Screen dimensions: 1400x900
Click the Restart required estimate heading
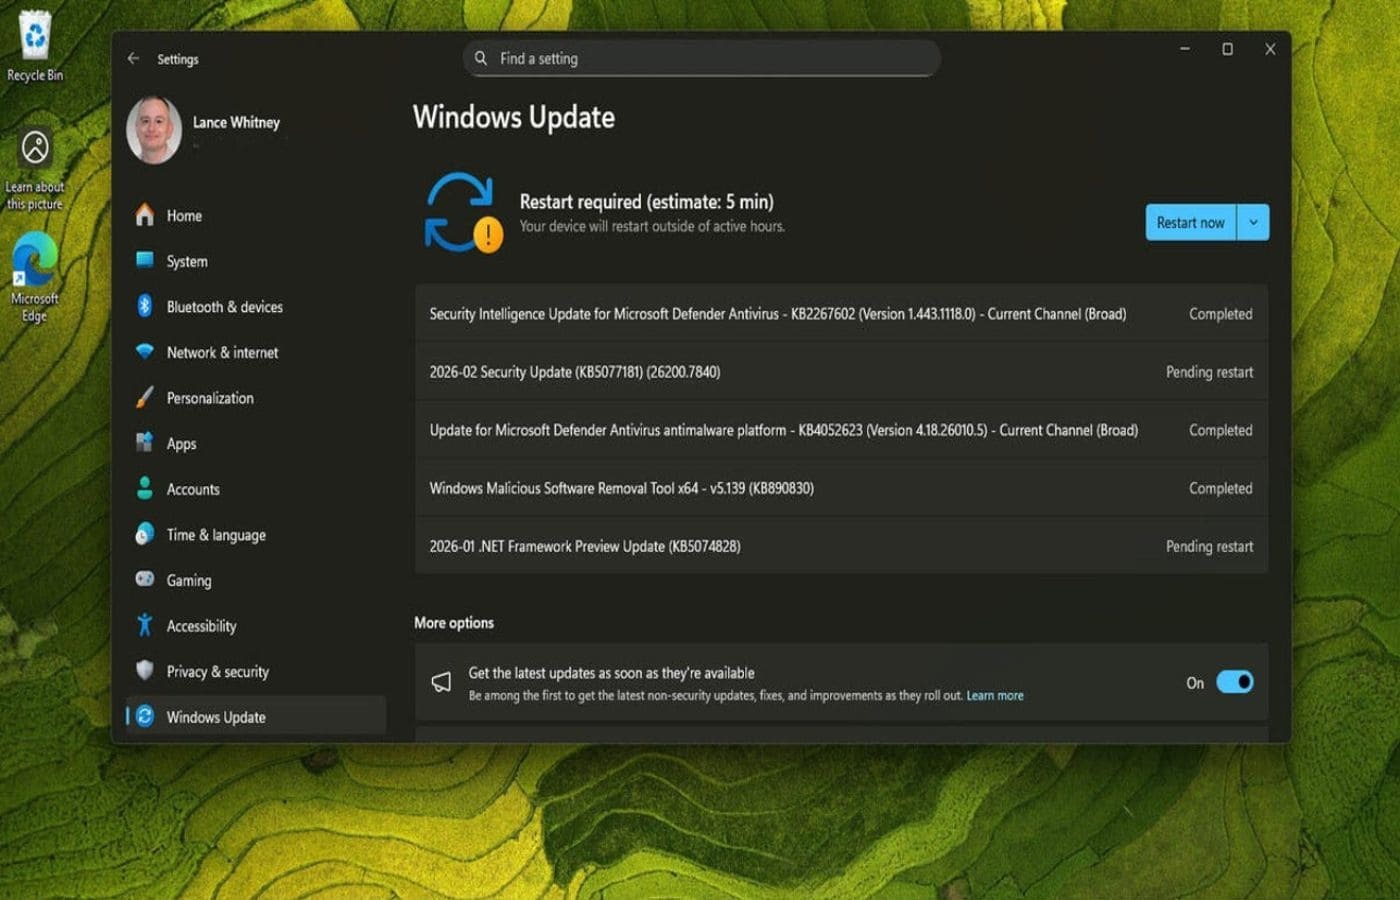(x=646, y=201)
